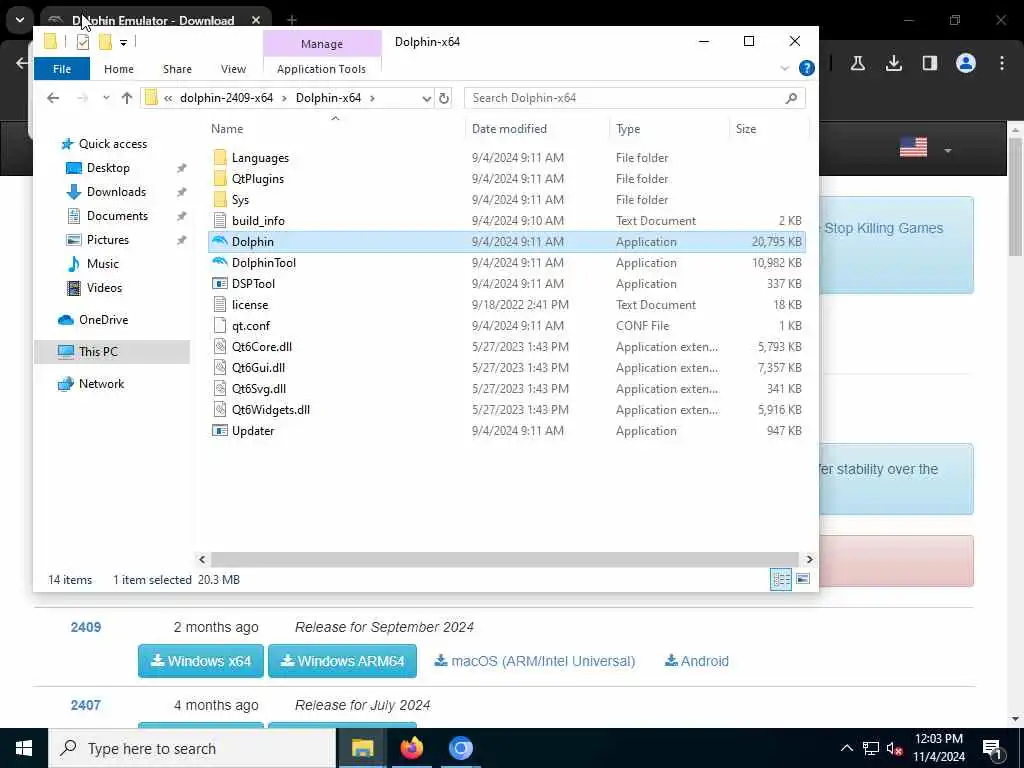Select Network in the navigation pane
Image resolution: width=1024 pixels, height=768 pixels.
[x=101, y=384]
